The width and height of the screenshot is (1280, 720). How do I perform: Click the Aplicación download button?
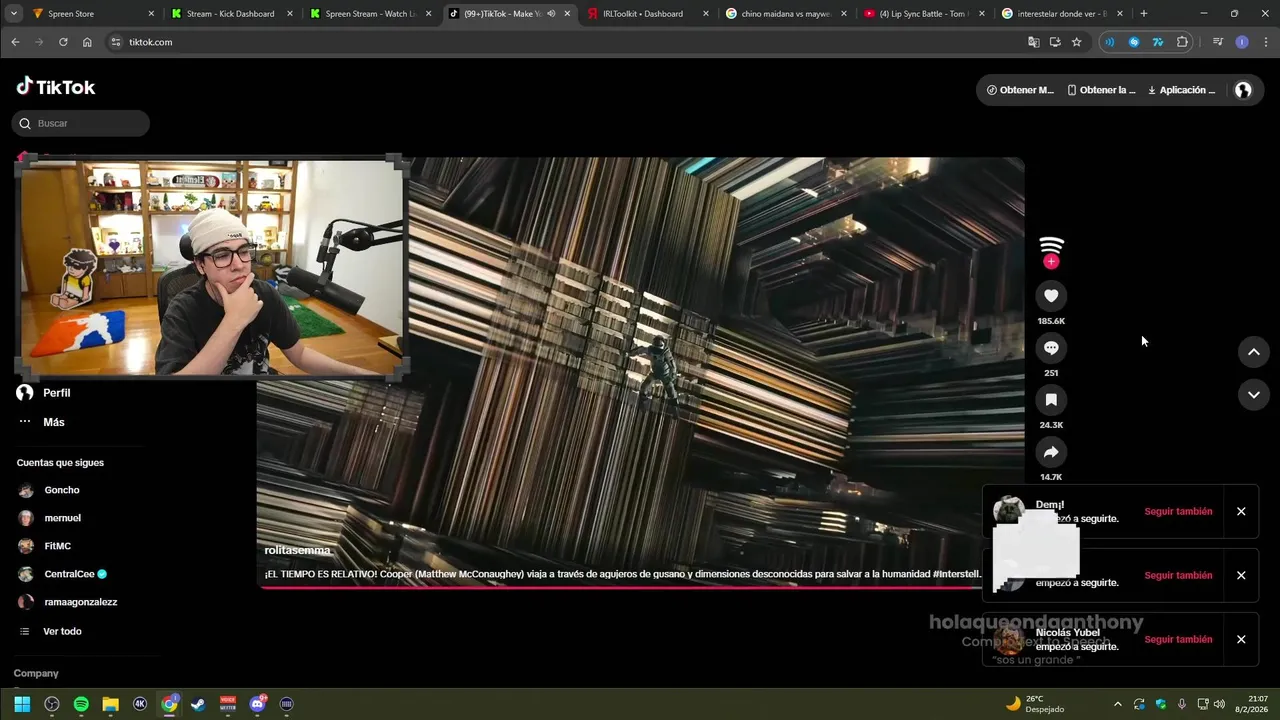tap(1181, 90)
